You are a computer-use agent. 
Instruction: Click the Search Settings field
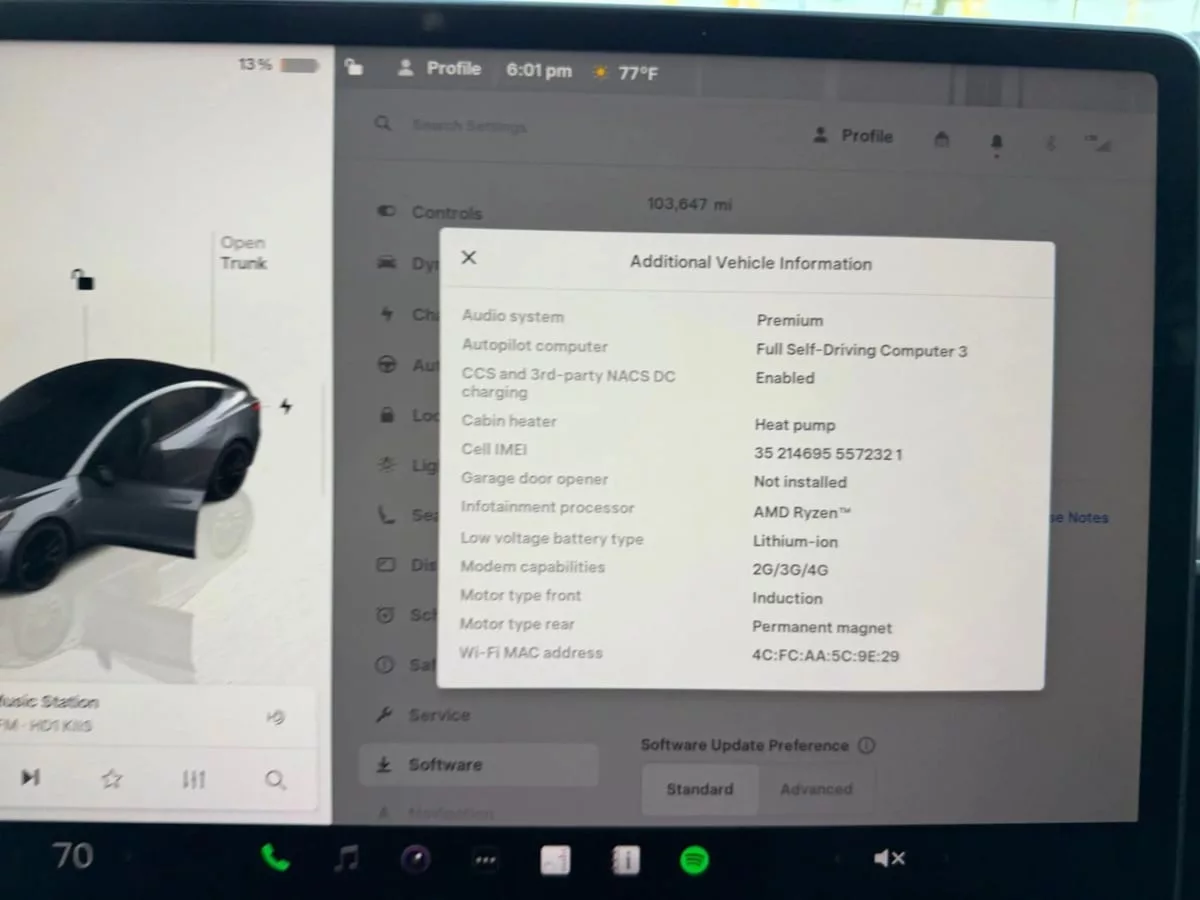click(470, 126)
